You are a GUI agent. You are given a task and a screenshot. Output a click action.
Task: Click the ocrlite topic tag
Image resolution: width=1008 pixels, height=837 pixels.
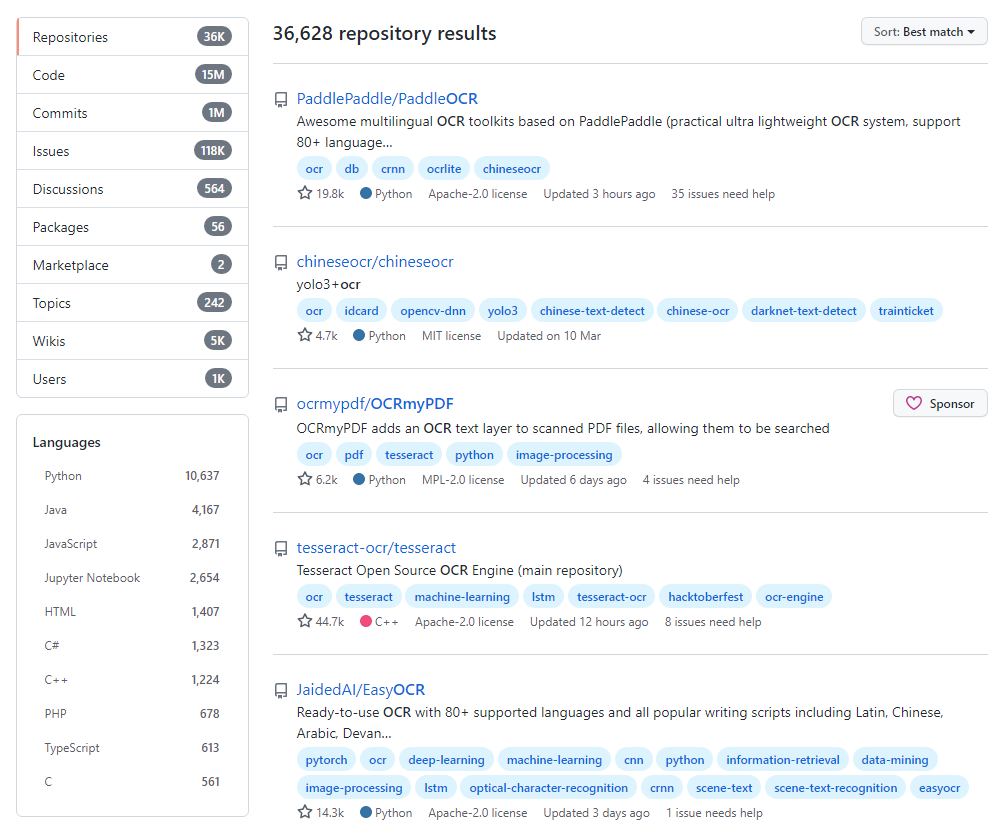point(444,169)
